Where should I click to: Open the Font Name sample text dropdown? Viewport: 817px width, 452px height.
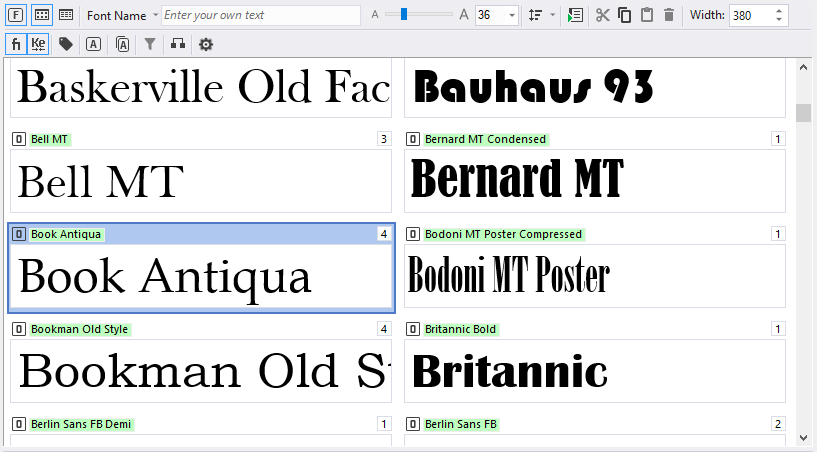point(155,15)
